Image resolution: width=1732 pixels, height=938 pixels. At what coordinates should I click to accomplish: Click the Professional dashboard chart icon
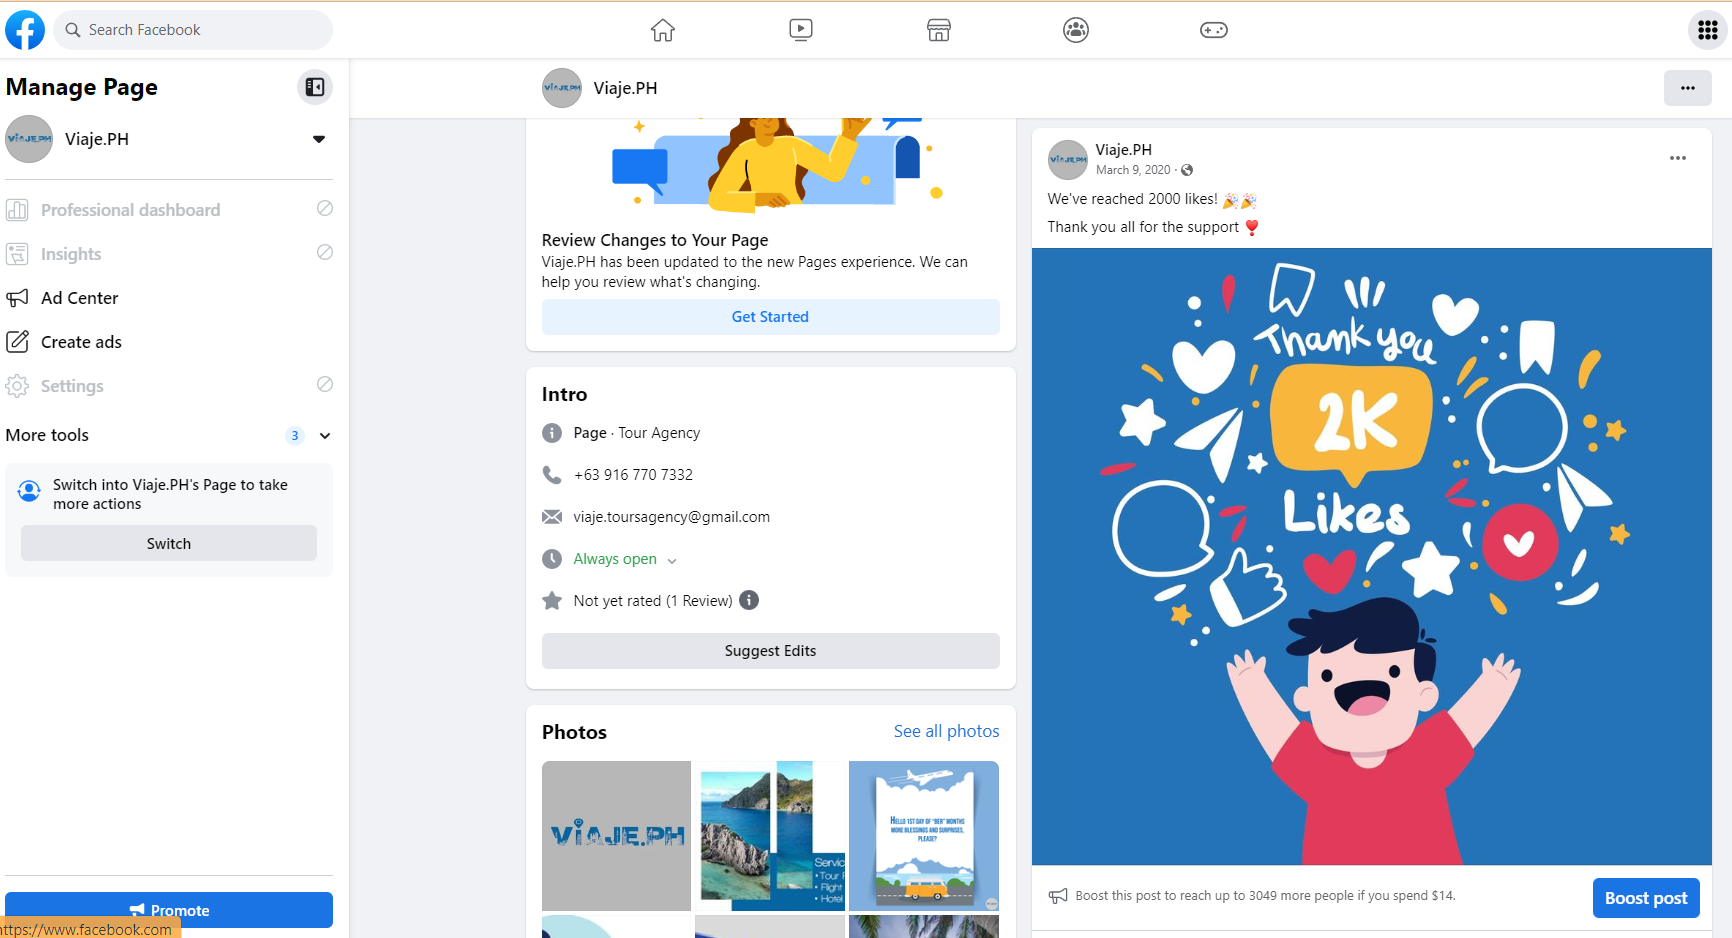tap(17, 210)
